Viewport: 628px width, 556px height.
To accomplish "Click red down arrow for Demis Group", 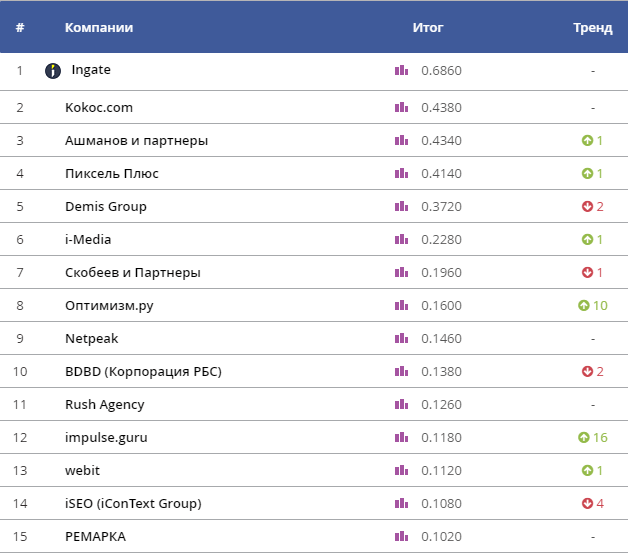I will [x=587, y=206].
